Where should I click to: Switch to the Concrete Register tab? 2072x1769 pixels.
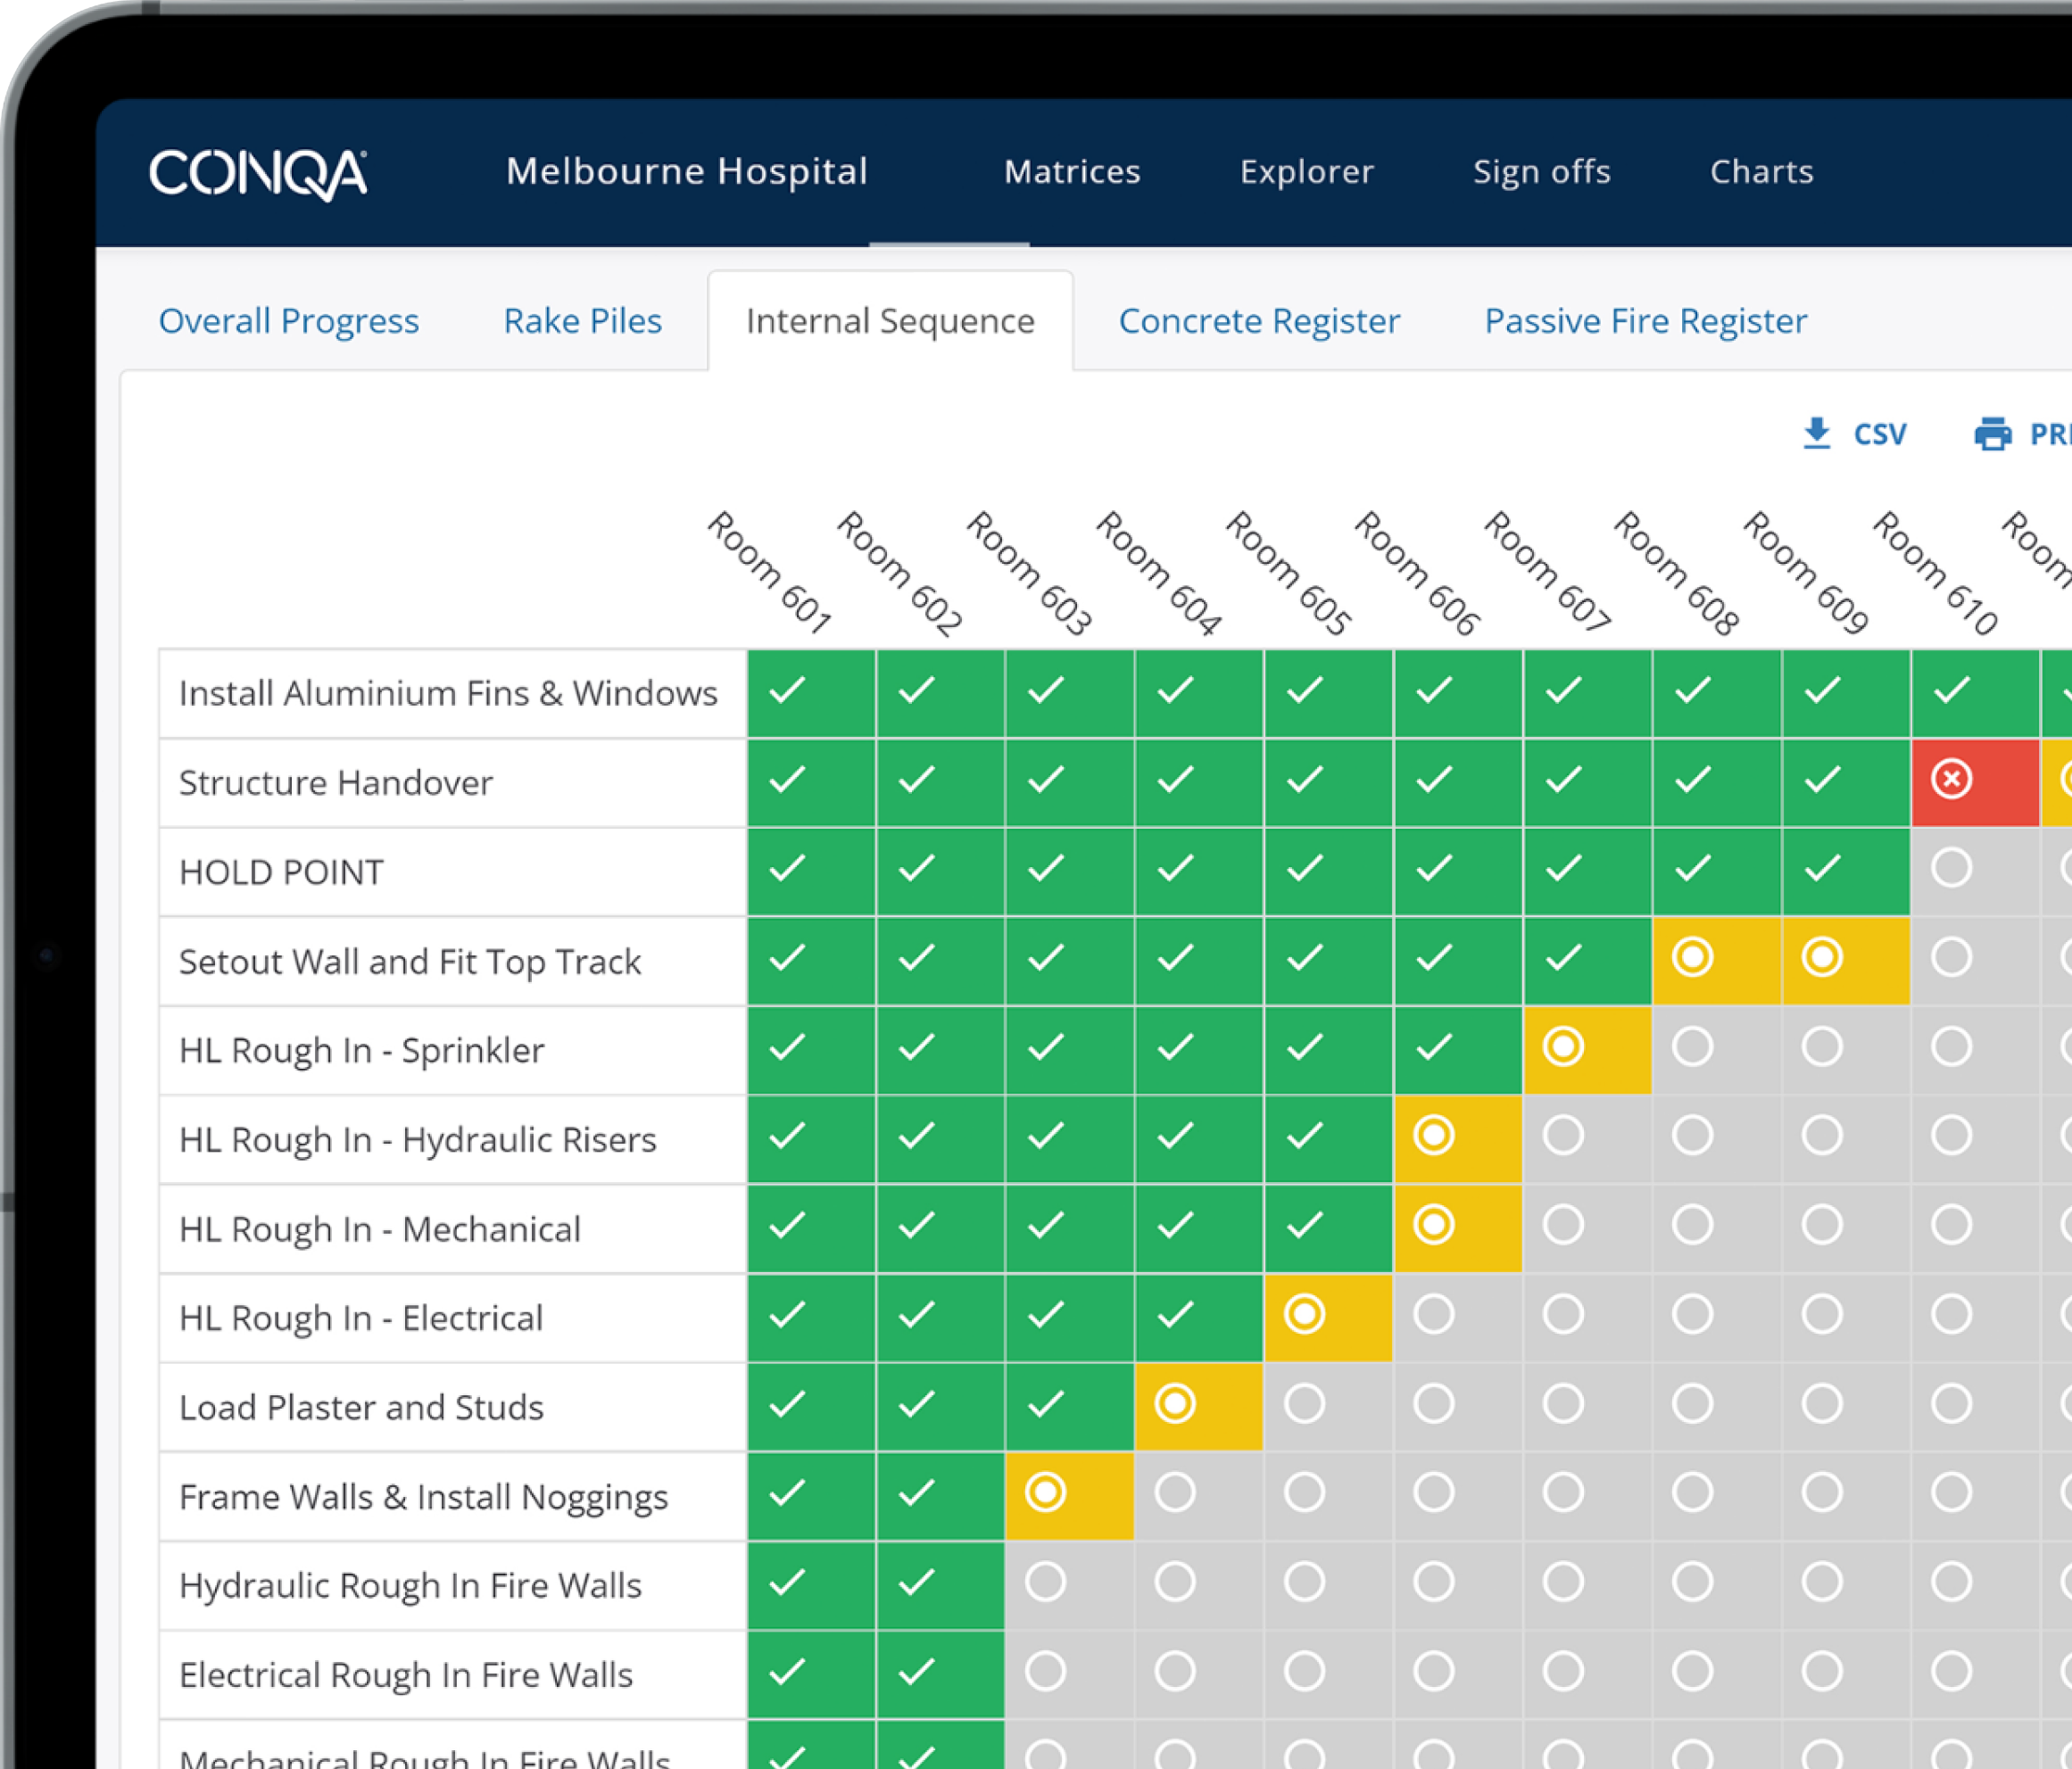(1260, 321)
